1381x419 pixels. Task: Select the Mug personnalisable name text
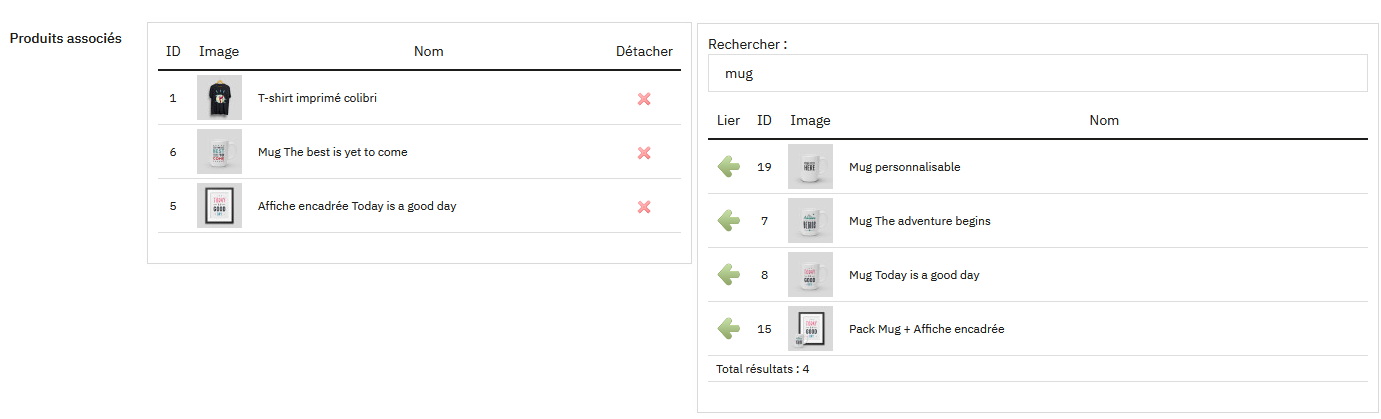tap(904, 167)
